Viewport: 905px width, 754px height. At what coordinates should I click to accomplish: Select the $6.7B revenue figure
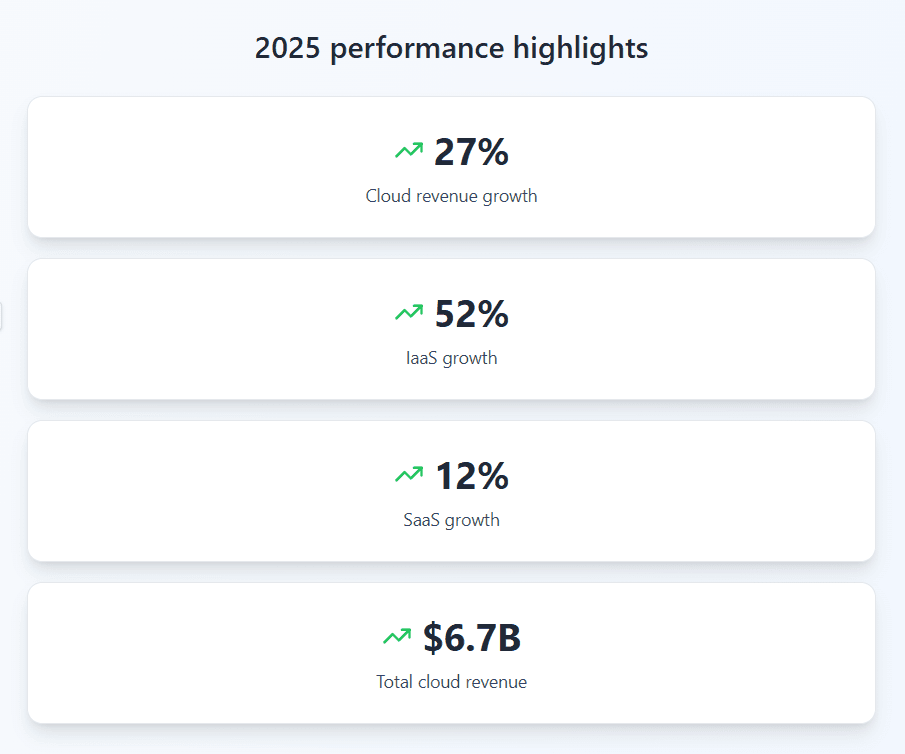coord(471,638)
